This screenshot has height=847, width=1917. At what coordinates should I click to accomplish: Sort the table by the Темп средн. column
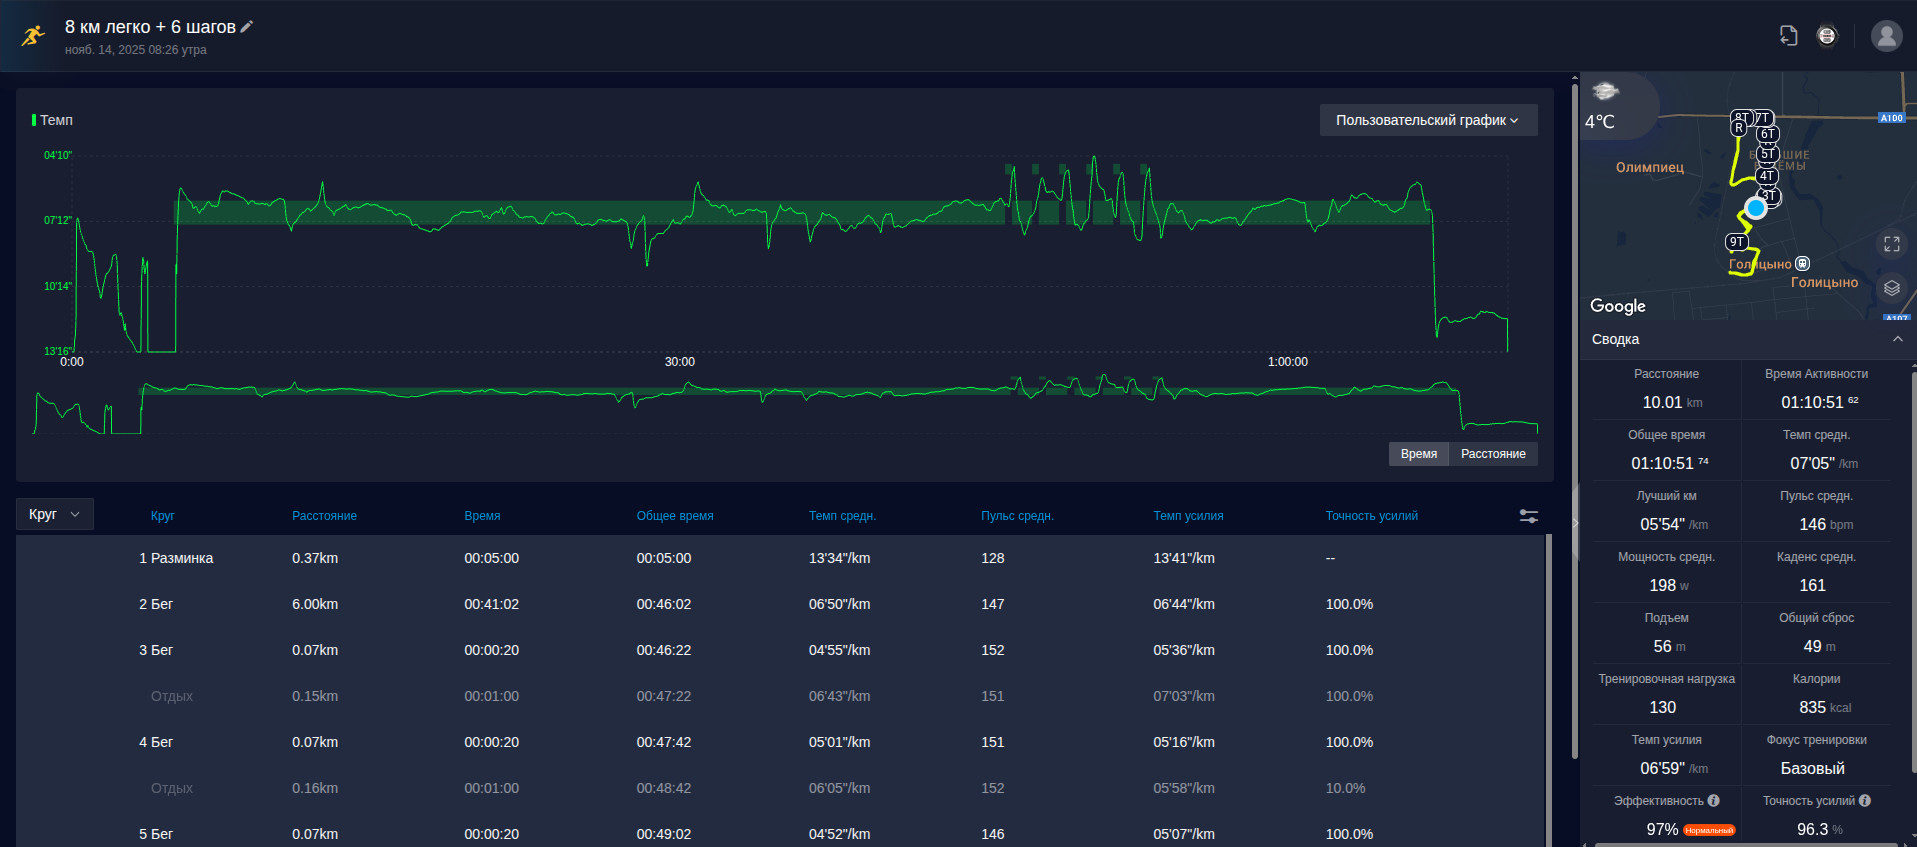coord(842,516)
